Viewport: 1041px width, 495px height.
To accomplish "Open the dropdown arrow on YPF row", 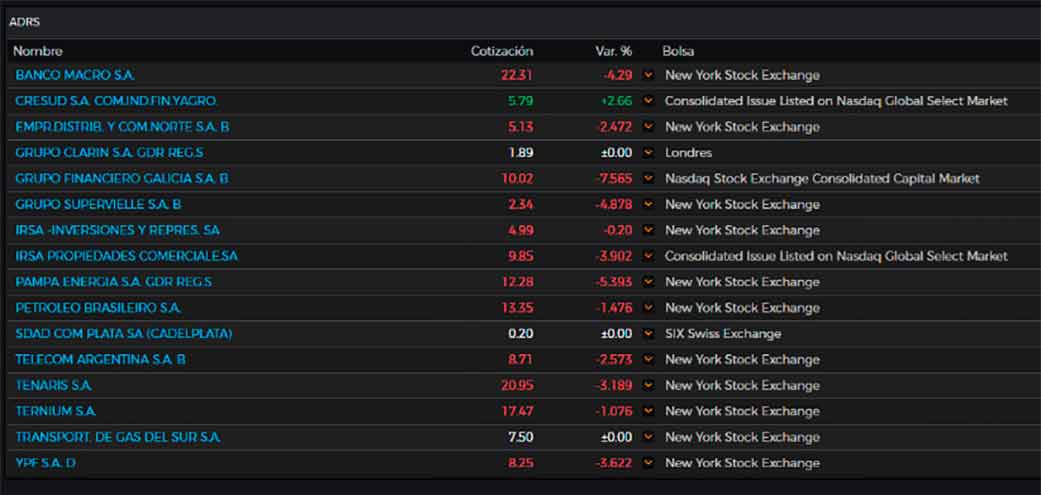I will click(649, 463).
